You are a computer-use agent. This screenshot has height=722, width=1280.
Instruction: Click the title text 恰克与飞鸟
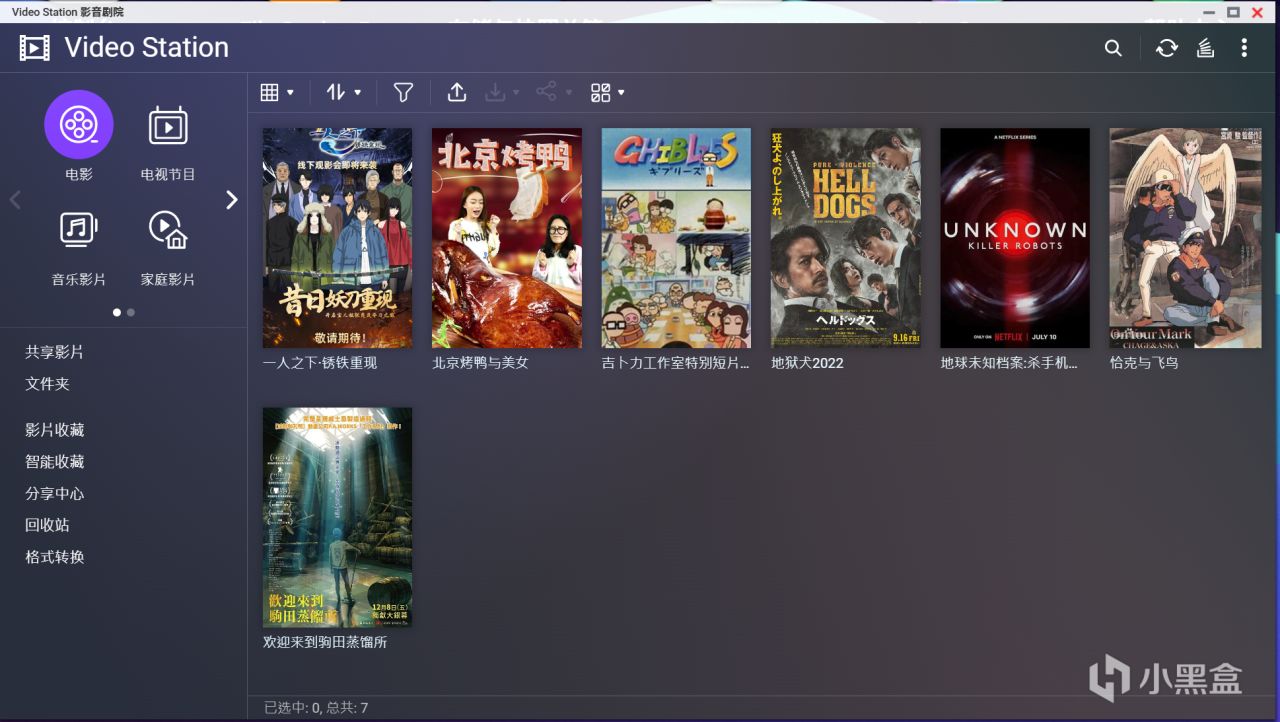click(x=1144, y=363)
